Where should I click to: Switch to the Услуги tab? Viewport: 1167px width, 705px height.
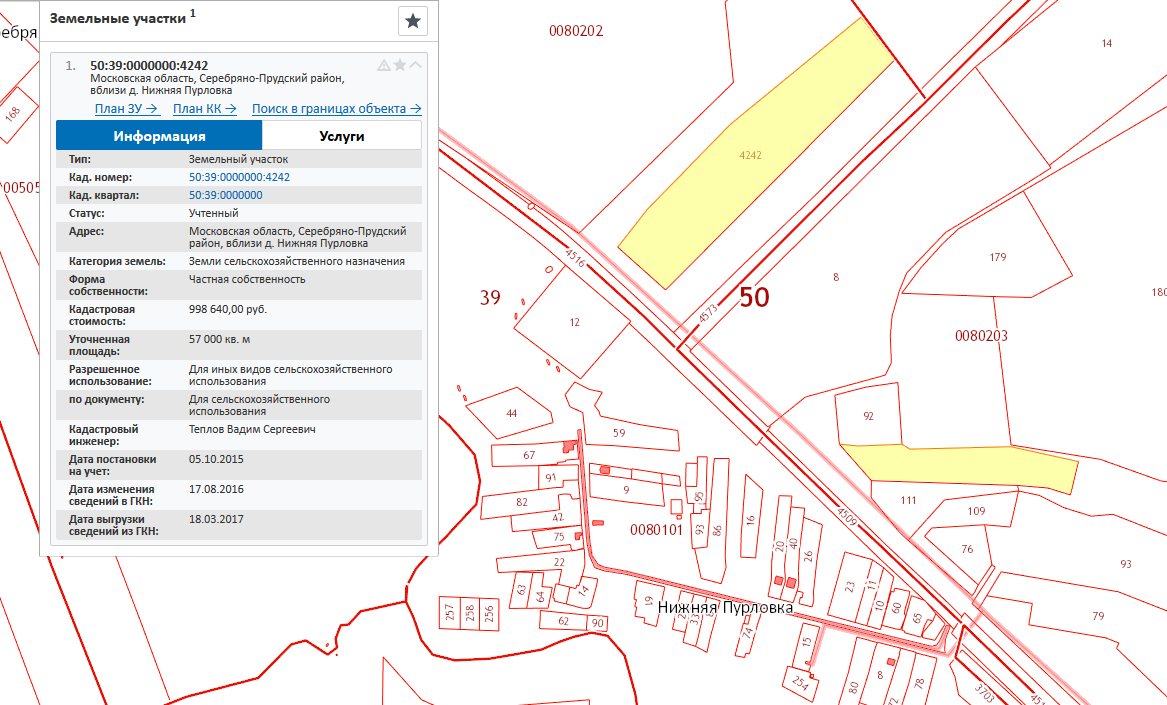pyautogui.click(x=342, y=136)
